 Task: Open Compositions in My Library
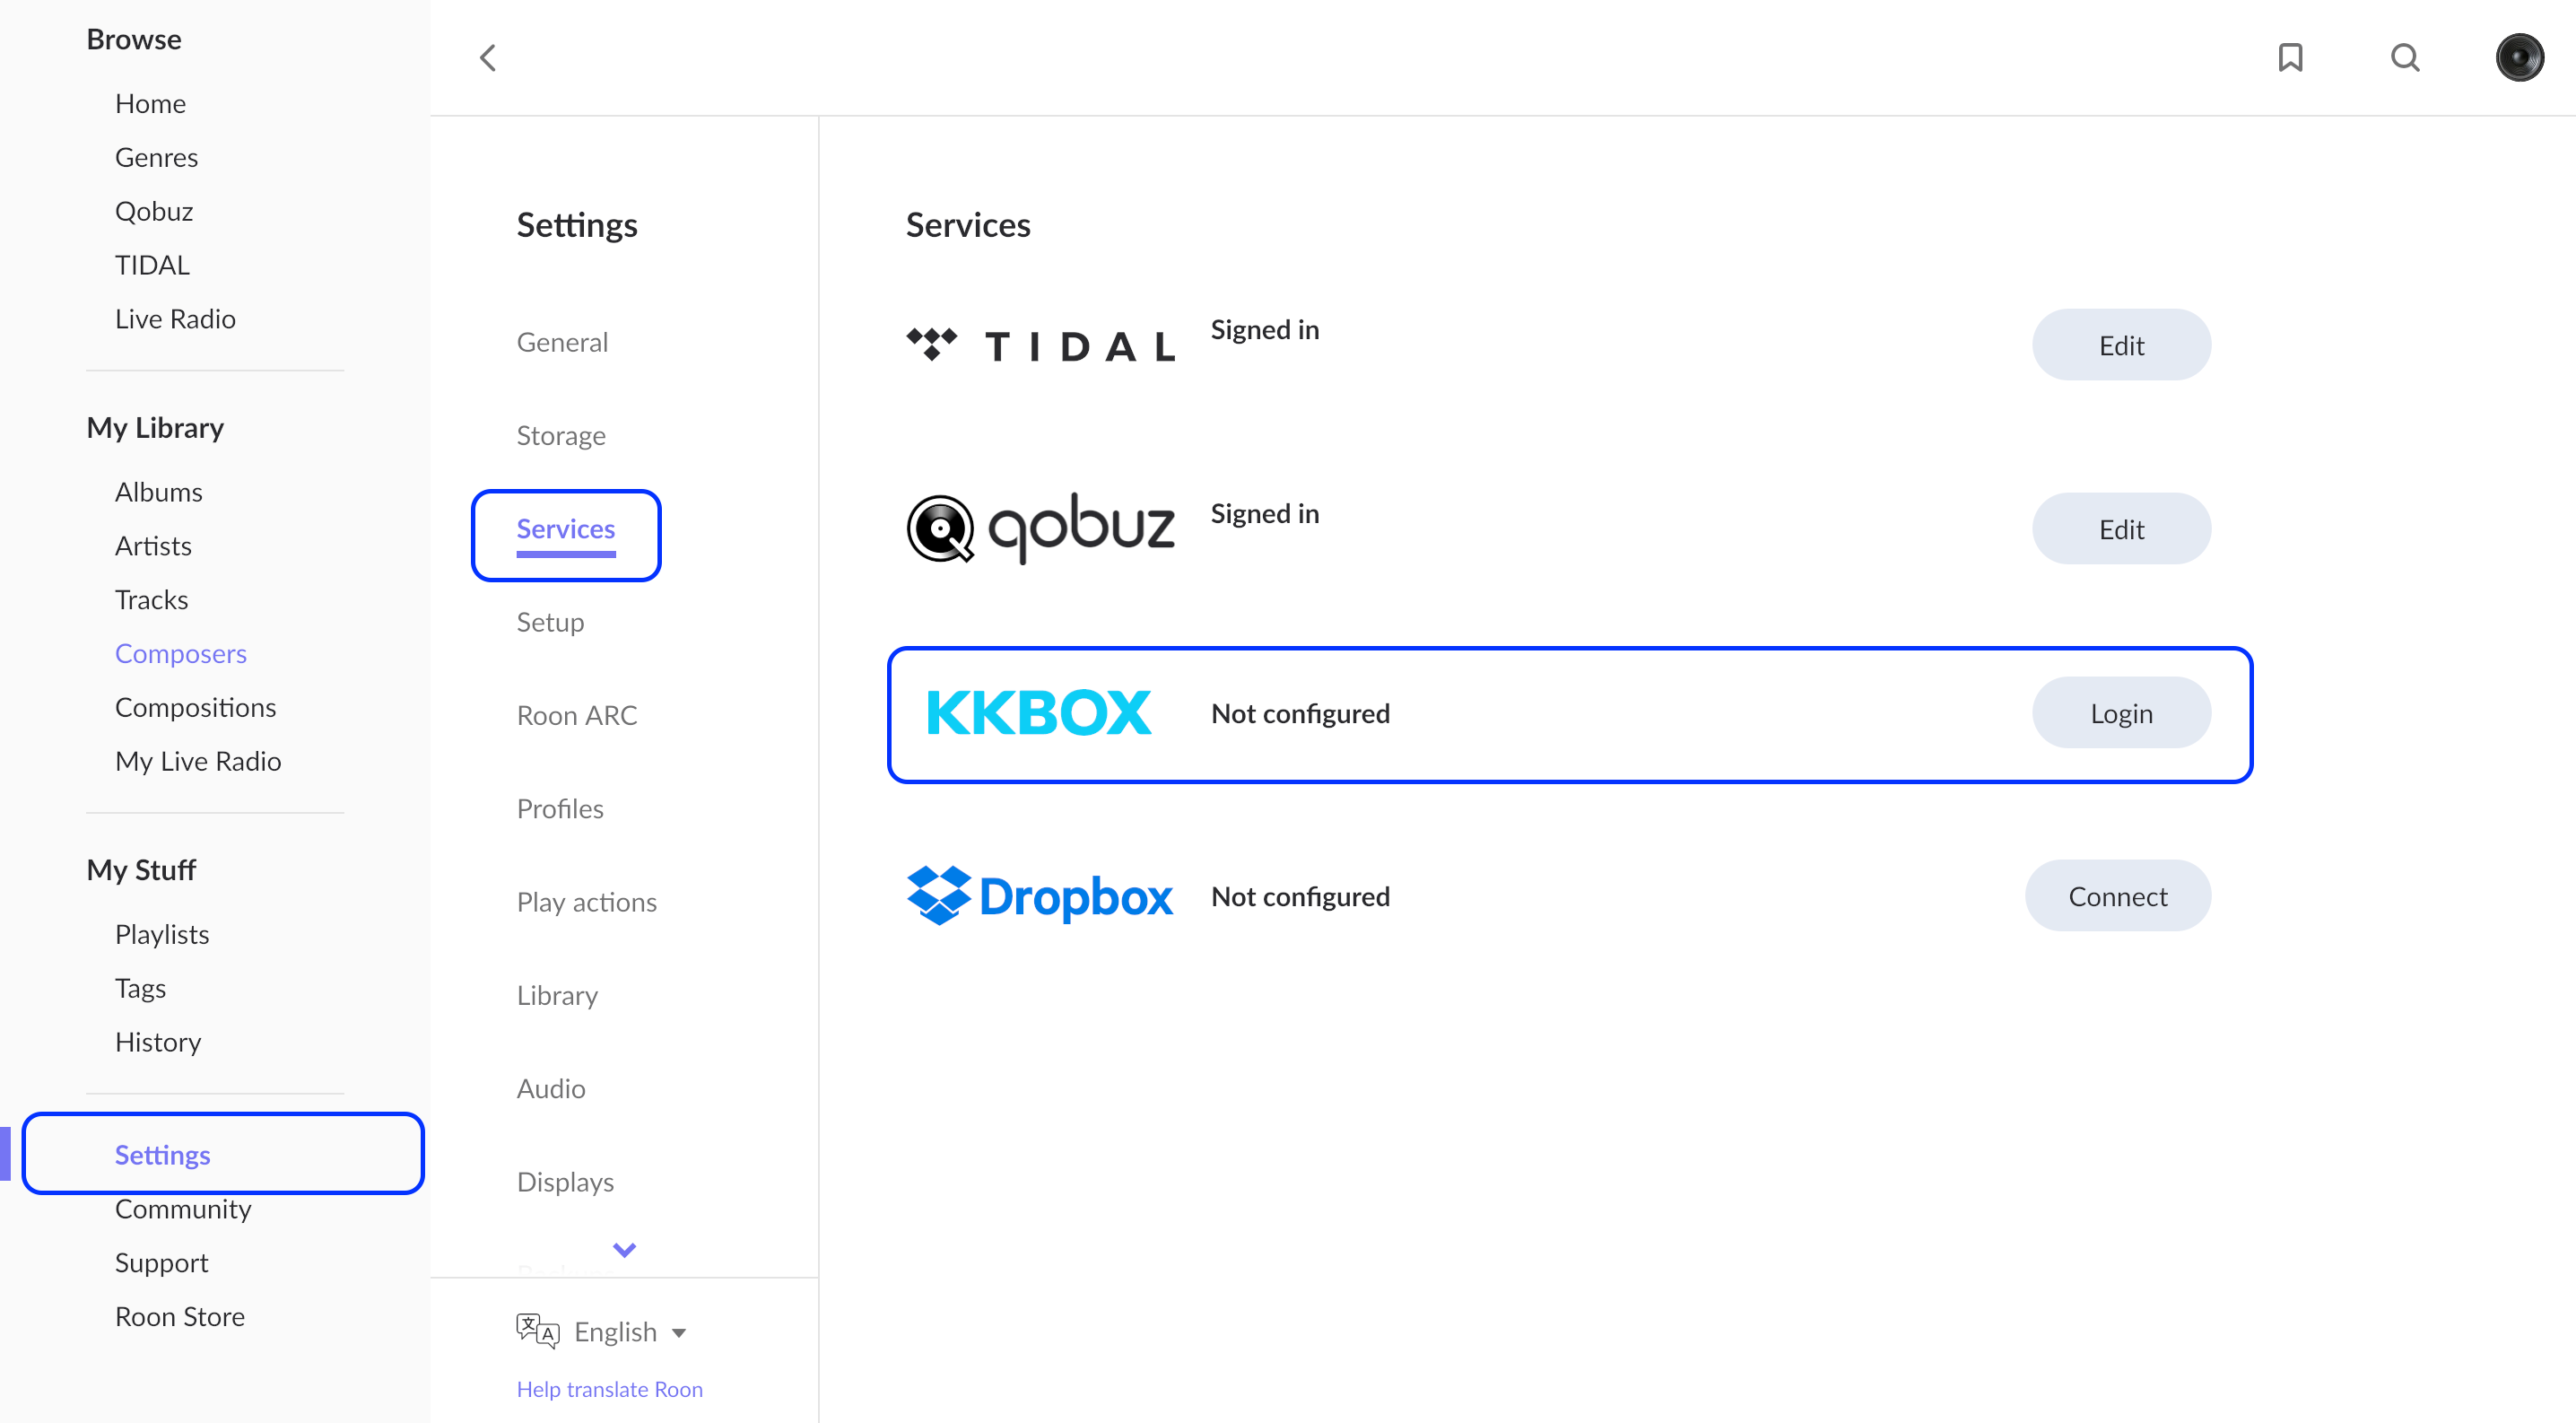[x=195, y=708]
